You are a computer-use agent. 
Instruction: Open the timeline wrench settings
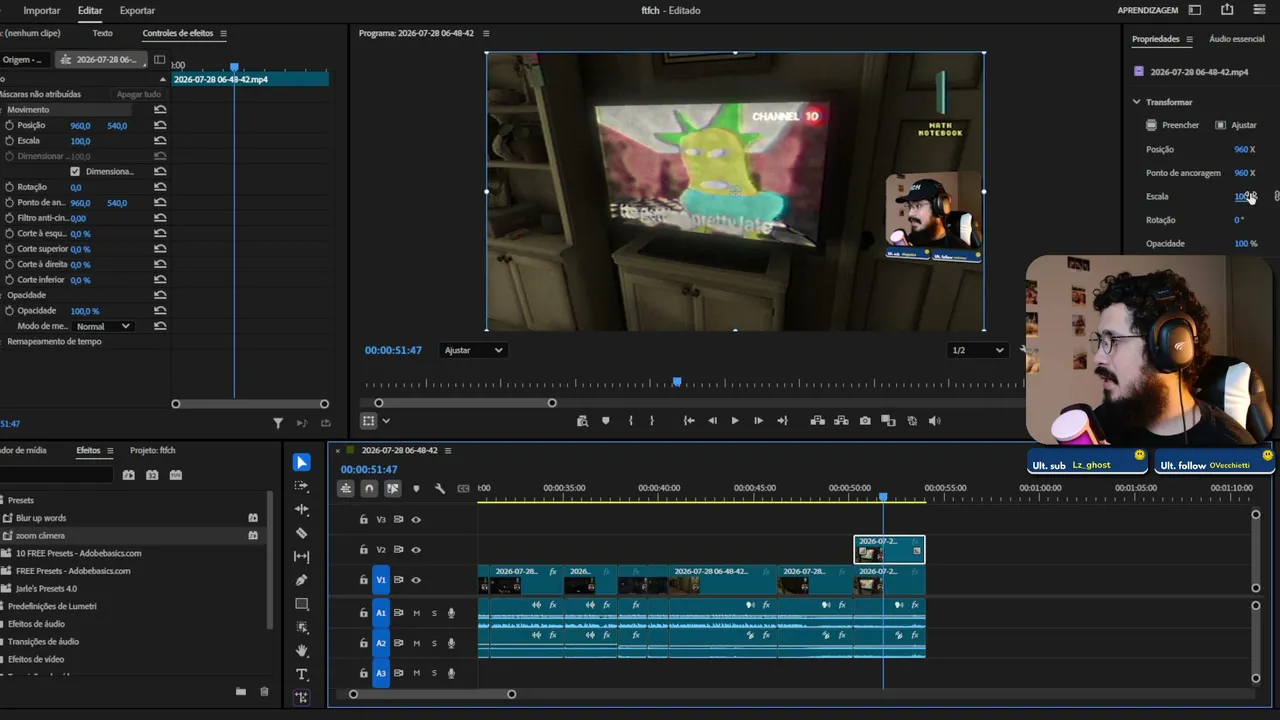tap(440, 489)
